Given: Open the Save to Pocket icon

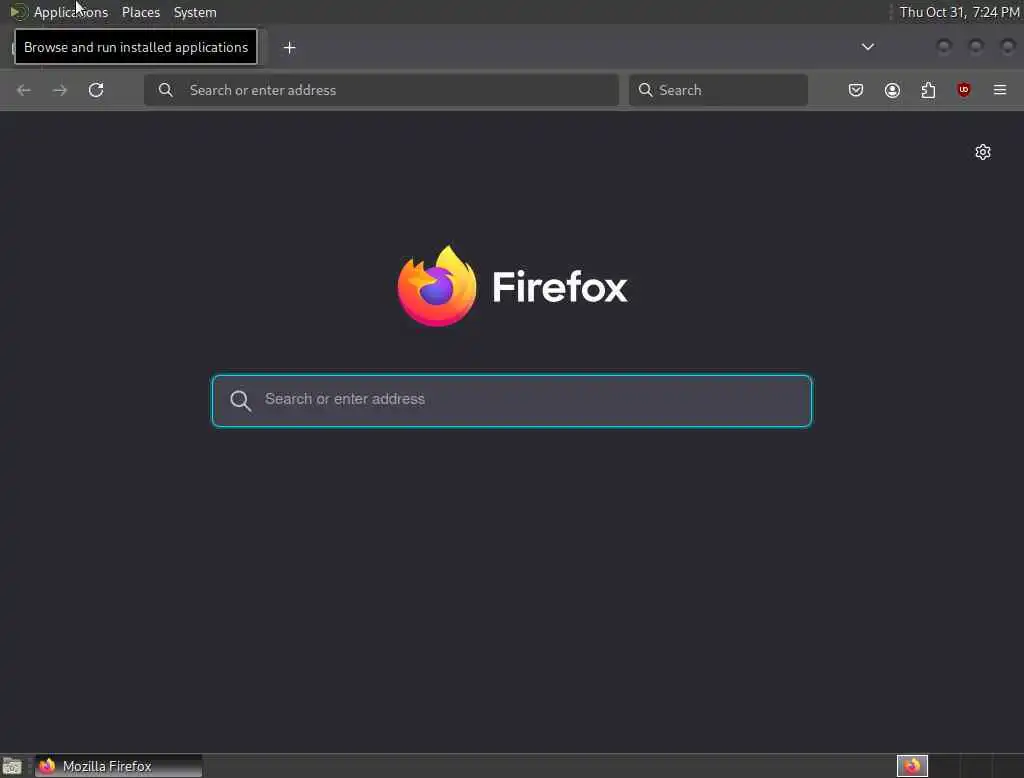Looking at the screenshot, I should (856, 90).
